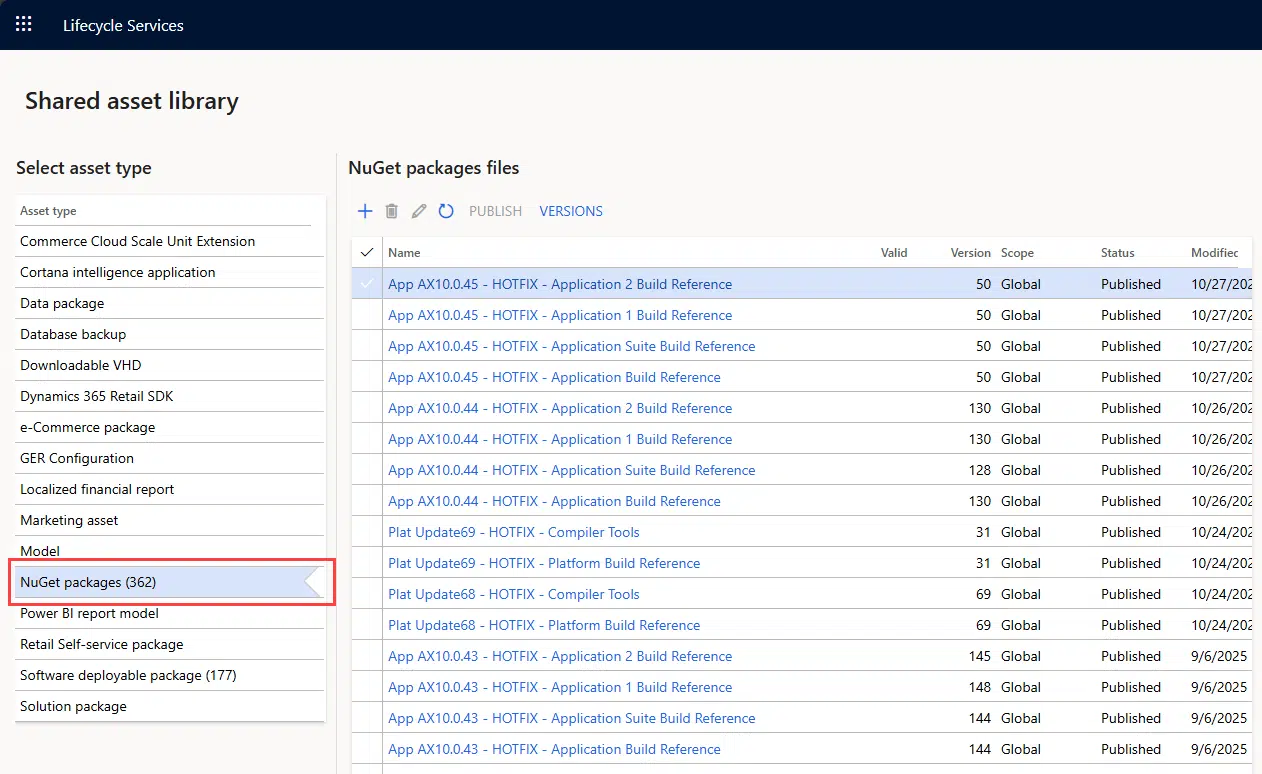Open App AX10.0.43 - HOTFIX - Application Build Reference
Image resolution: width=1262 pixels, height=774 pixels.
(x=554, y=749)
